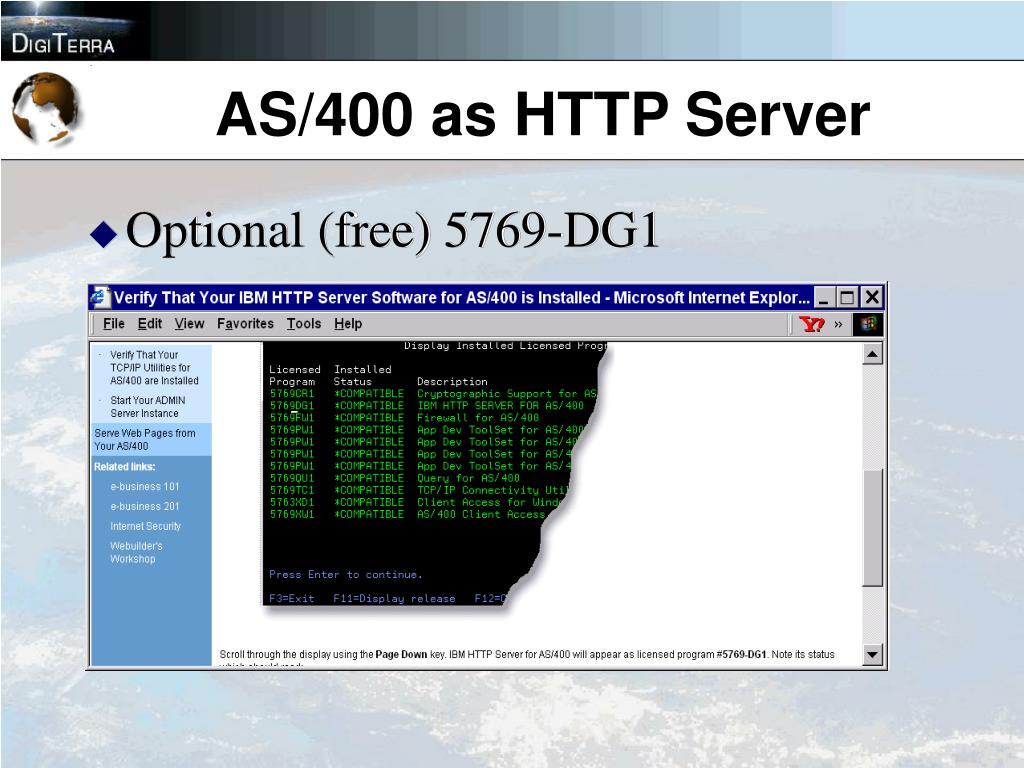Open the Help menu

coord(348,324)
